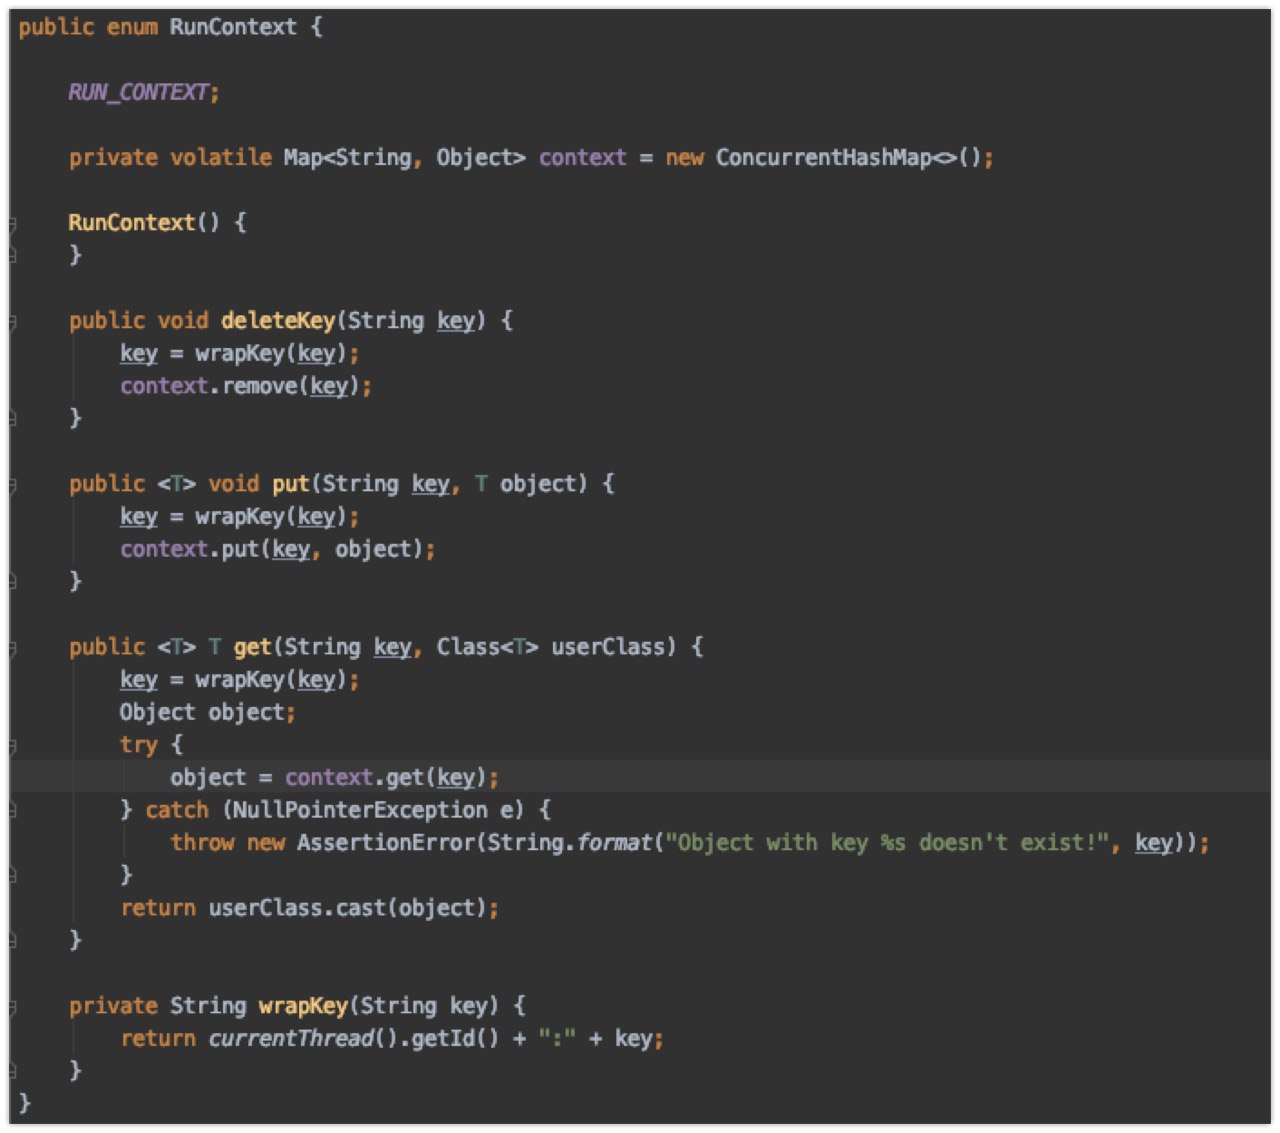
Task: Click 'context.put(key, object);' statement
Action: (277, 549)
